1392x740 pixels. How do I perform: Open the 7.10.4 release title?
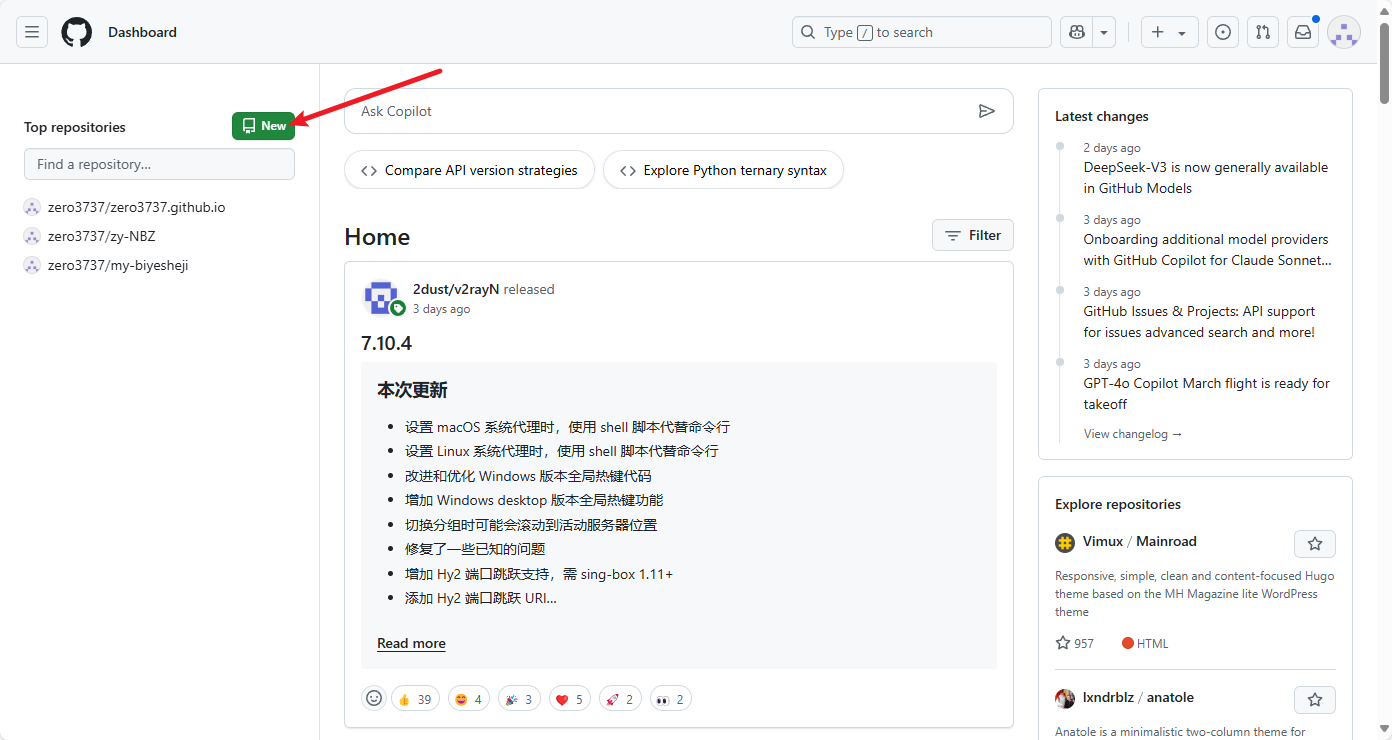pyautogui.click(x=386, y=343)
